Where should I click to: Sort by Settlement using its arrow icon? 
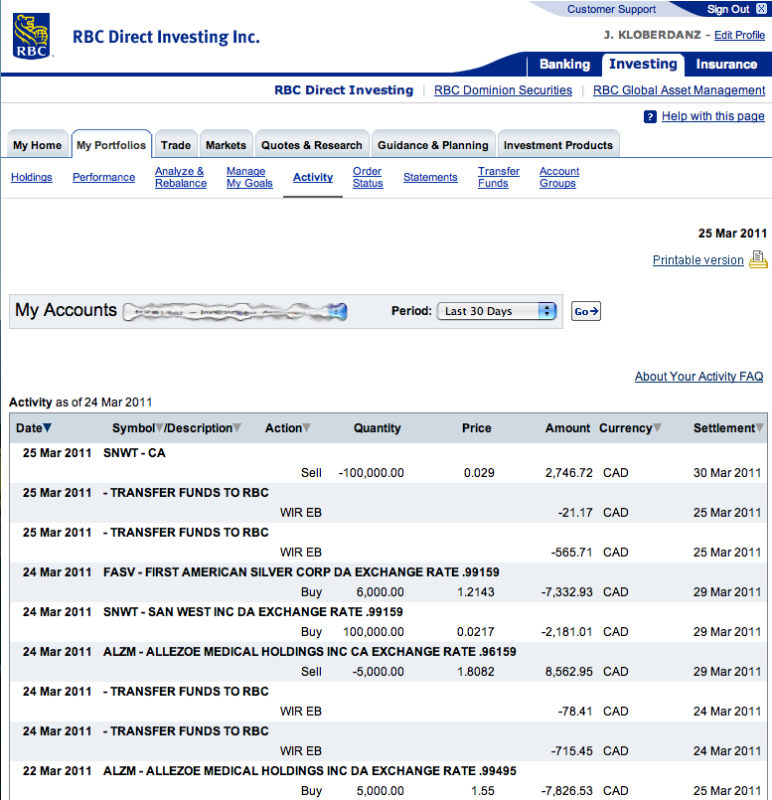click(760, 428)
